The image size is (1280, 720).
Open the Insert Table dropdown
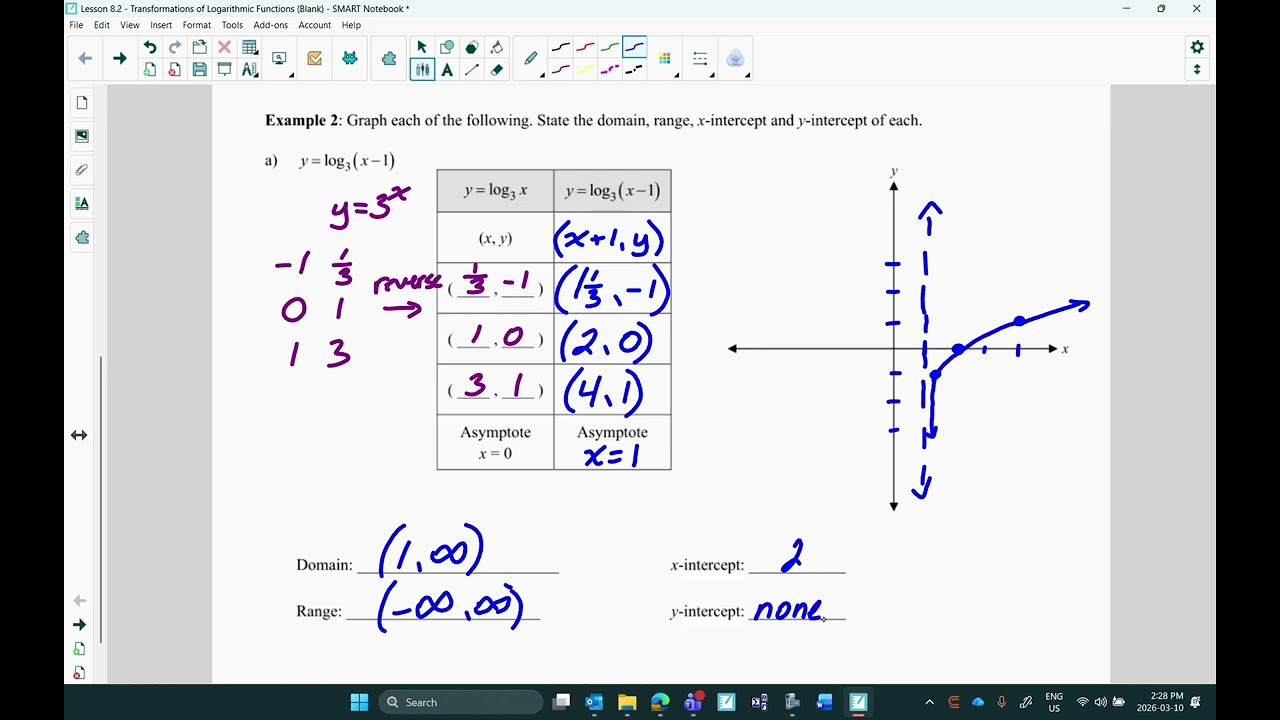click(x=250, y=47)
